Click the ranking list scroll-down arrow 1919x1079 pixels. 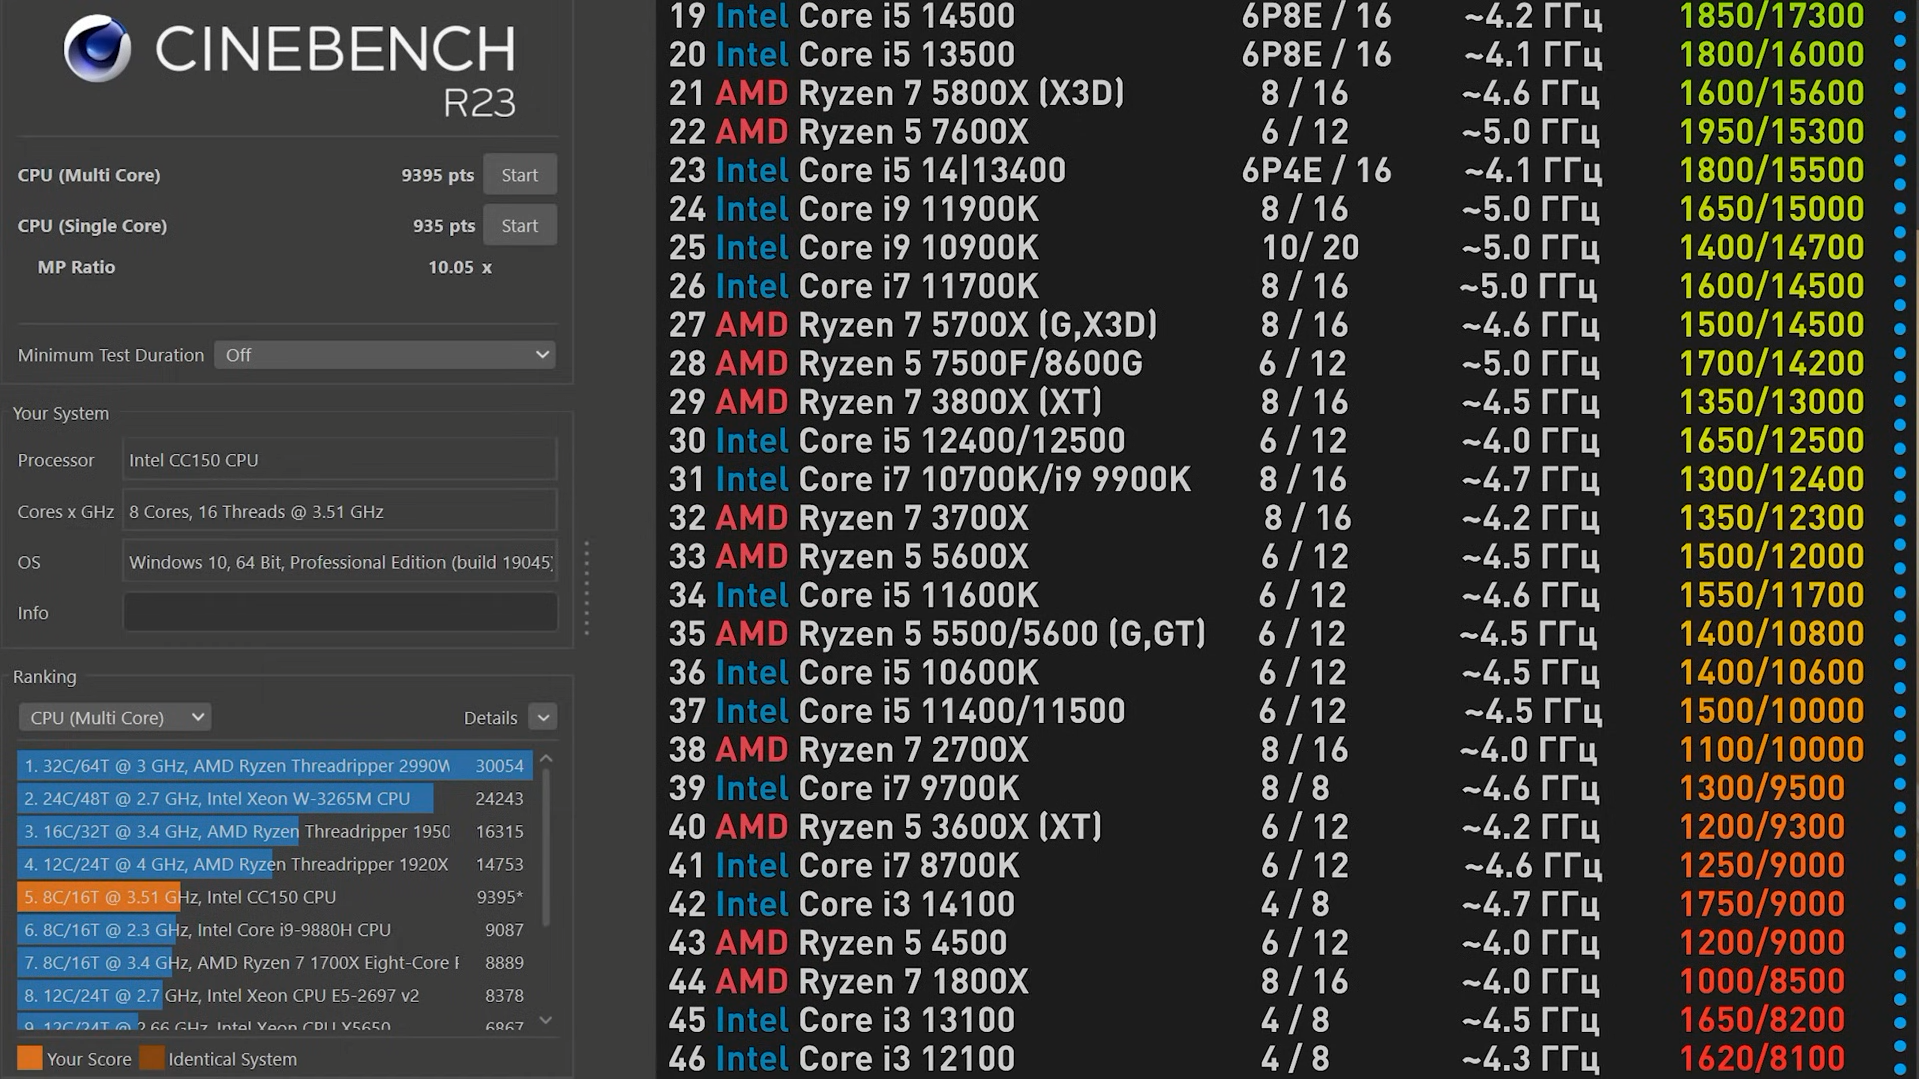point(546,1020)
